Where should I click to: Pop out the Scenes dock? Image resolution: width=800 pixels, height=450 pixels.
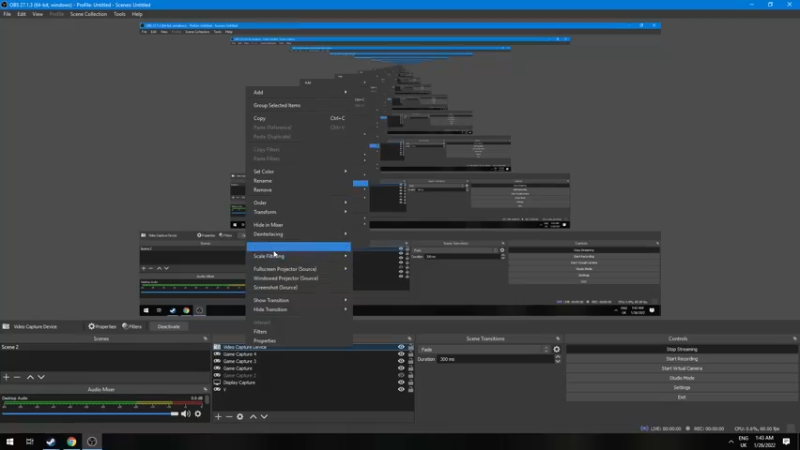[205, 339]
